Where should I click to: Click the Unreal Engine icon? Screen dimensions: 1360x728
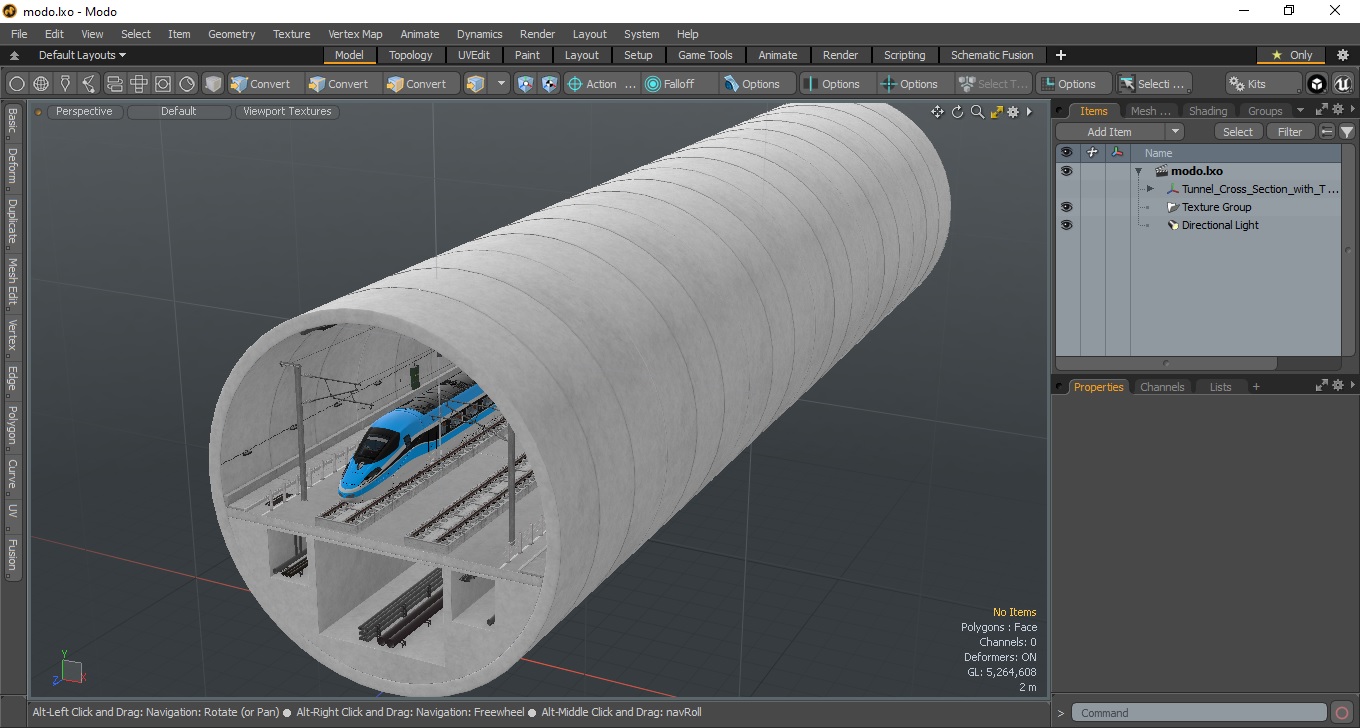pos(1342,84)
